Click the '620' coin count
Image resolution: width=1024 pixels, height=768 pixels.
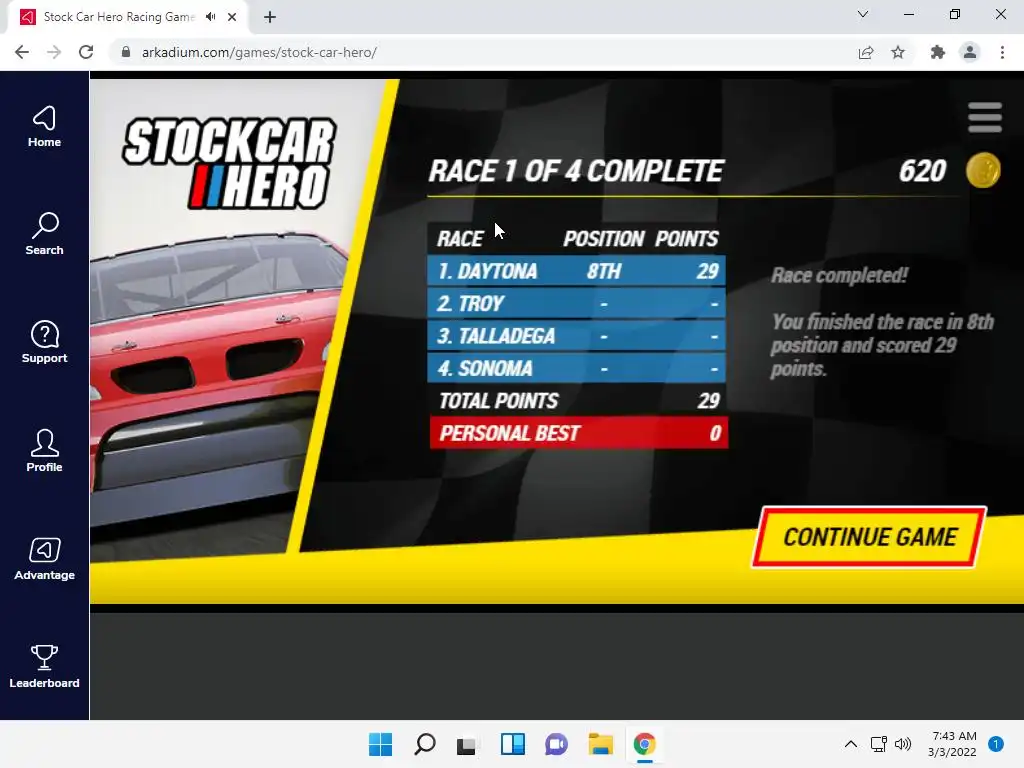(922, 171)
